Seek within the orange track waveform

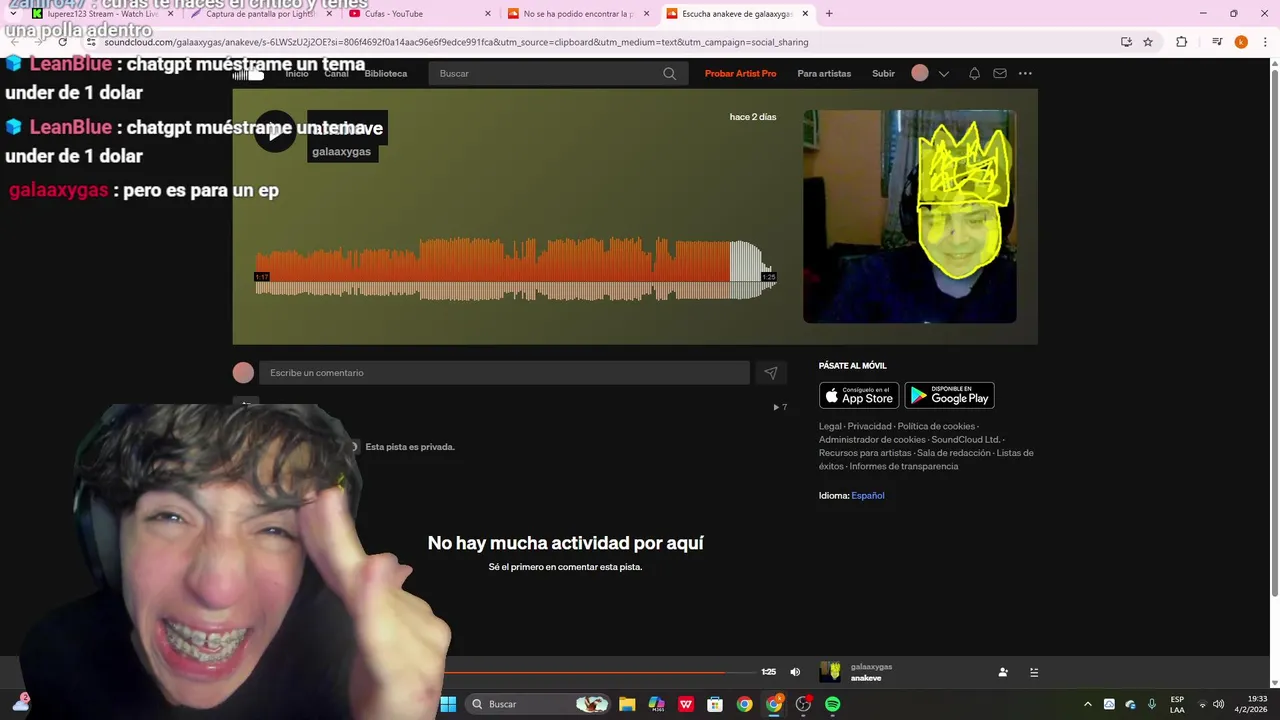tap(515, 270)
